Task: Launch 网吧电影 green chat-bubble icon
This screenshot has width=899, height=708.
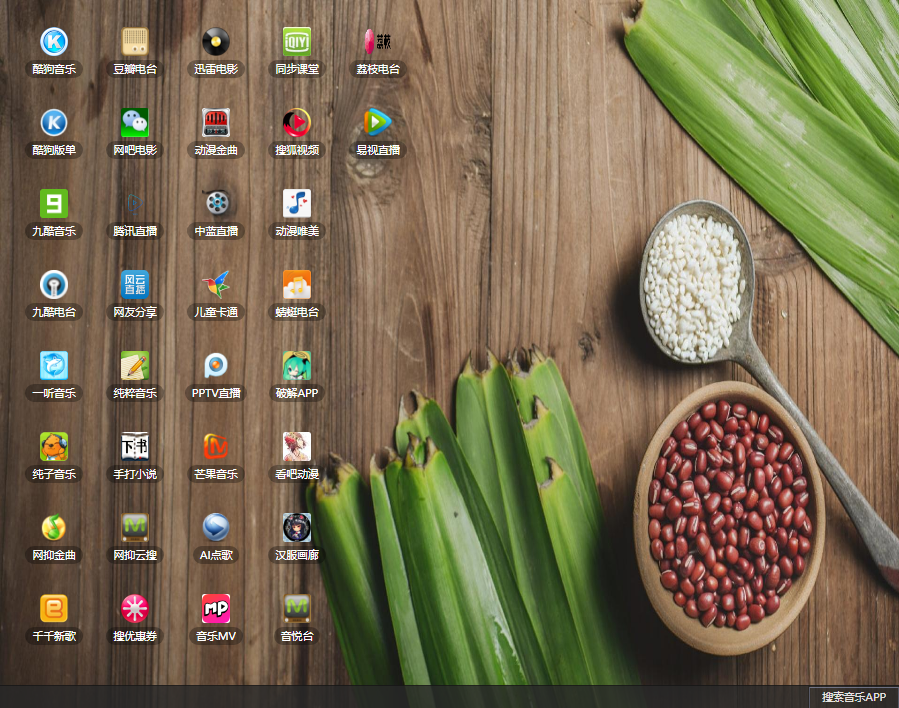Action: coord(135,123)
